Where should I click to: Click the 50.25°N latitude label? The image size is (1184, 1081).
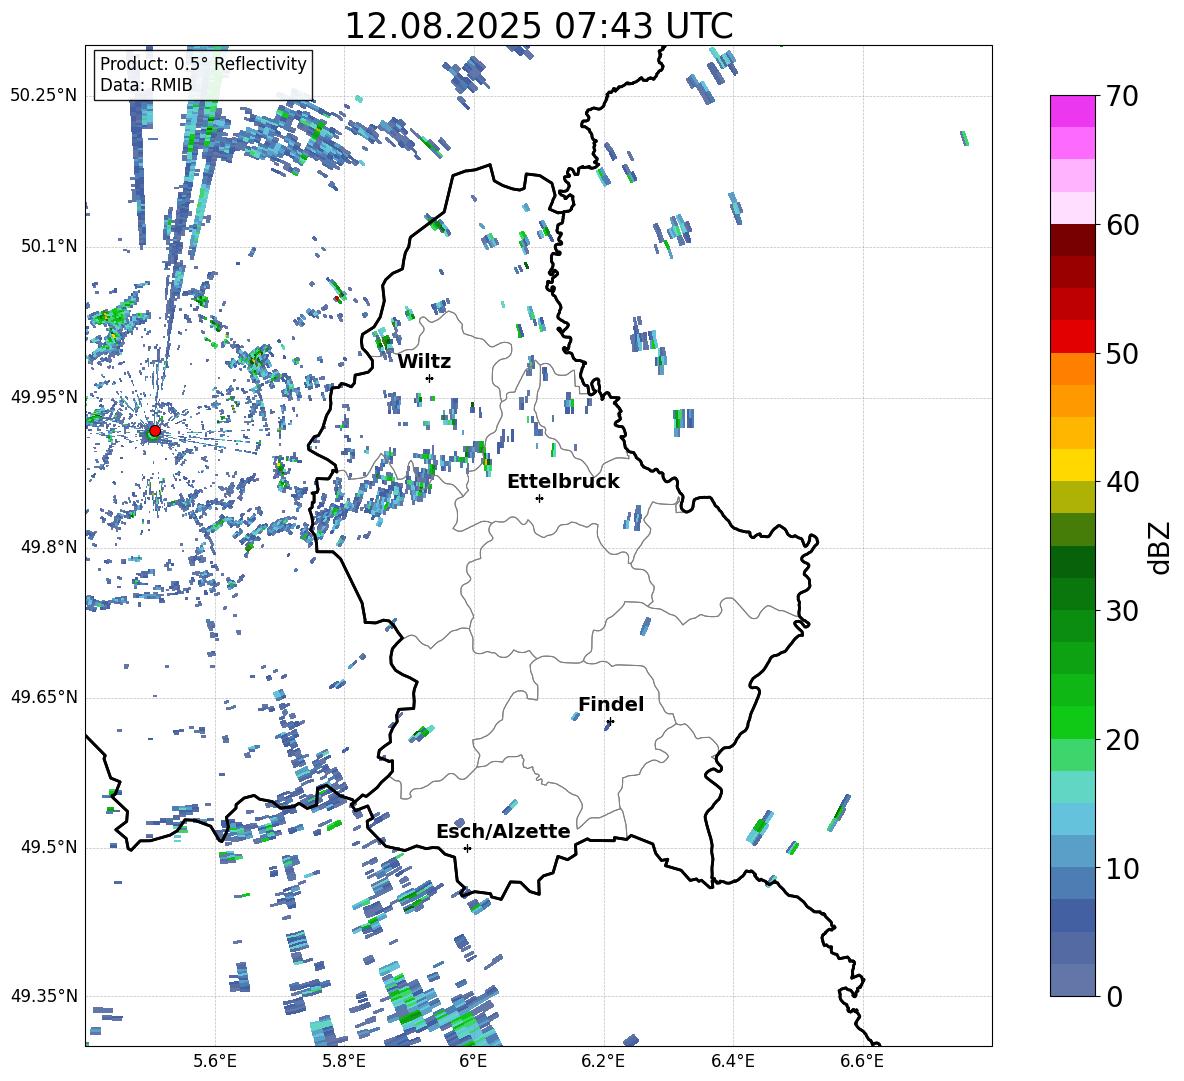pyautogui.click(x=44, y=96)
